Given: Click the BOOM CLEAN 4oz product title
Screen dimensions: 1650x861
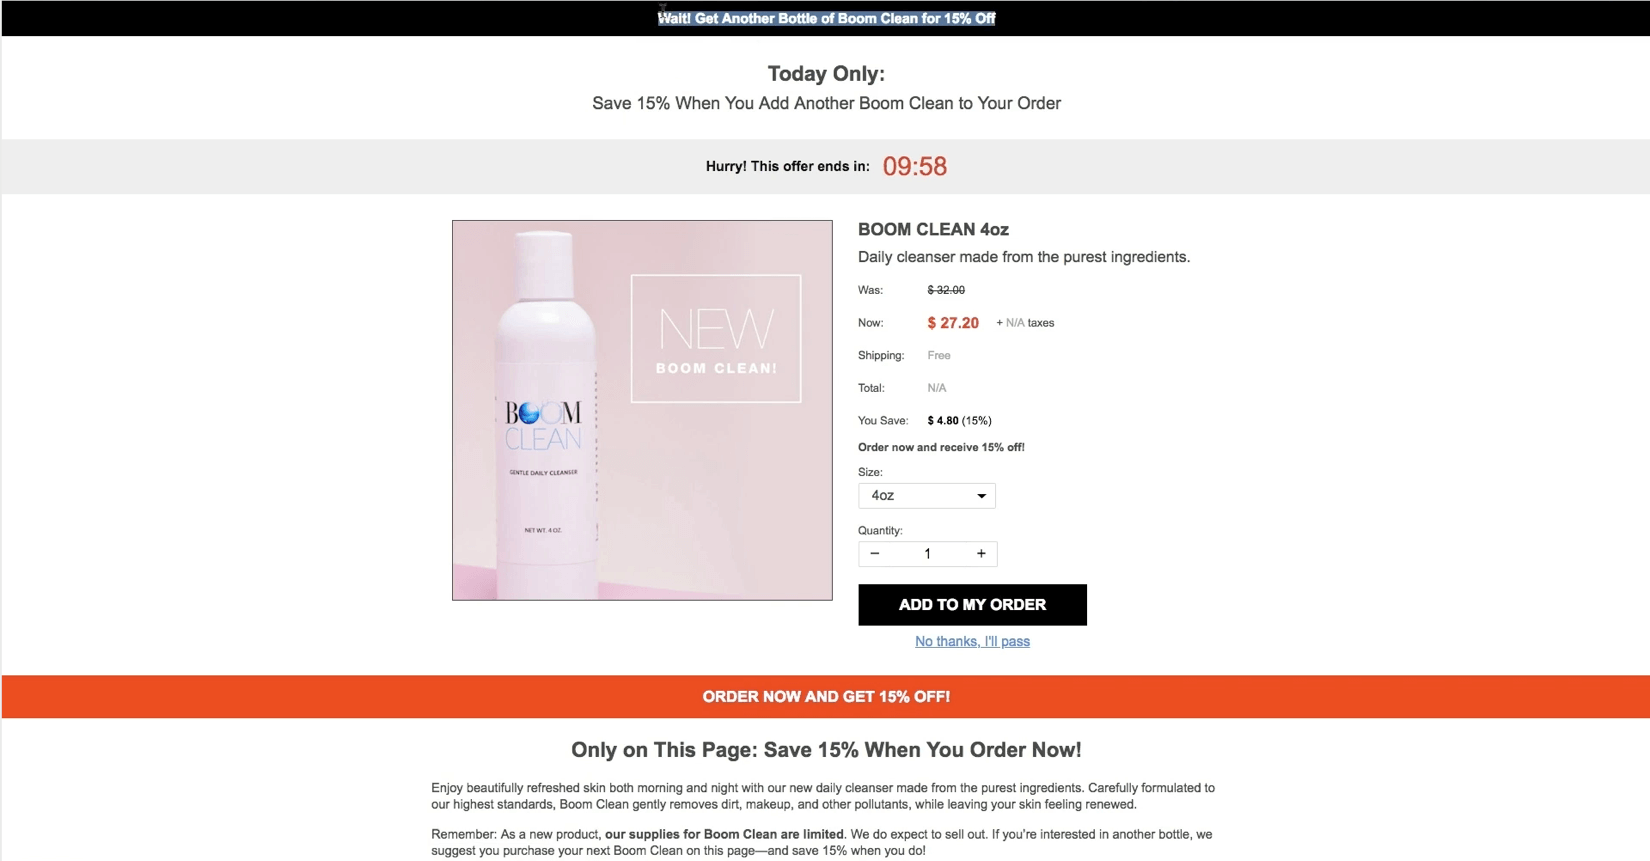Looking at the screenshot, I should 933,230.
